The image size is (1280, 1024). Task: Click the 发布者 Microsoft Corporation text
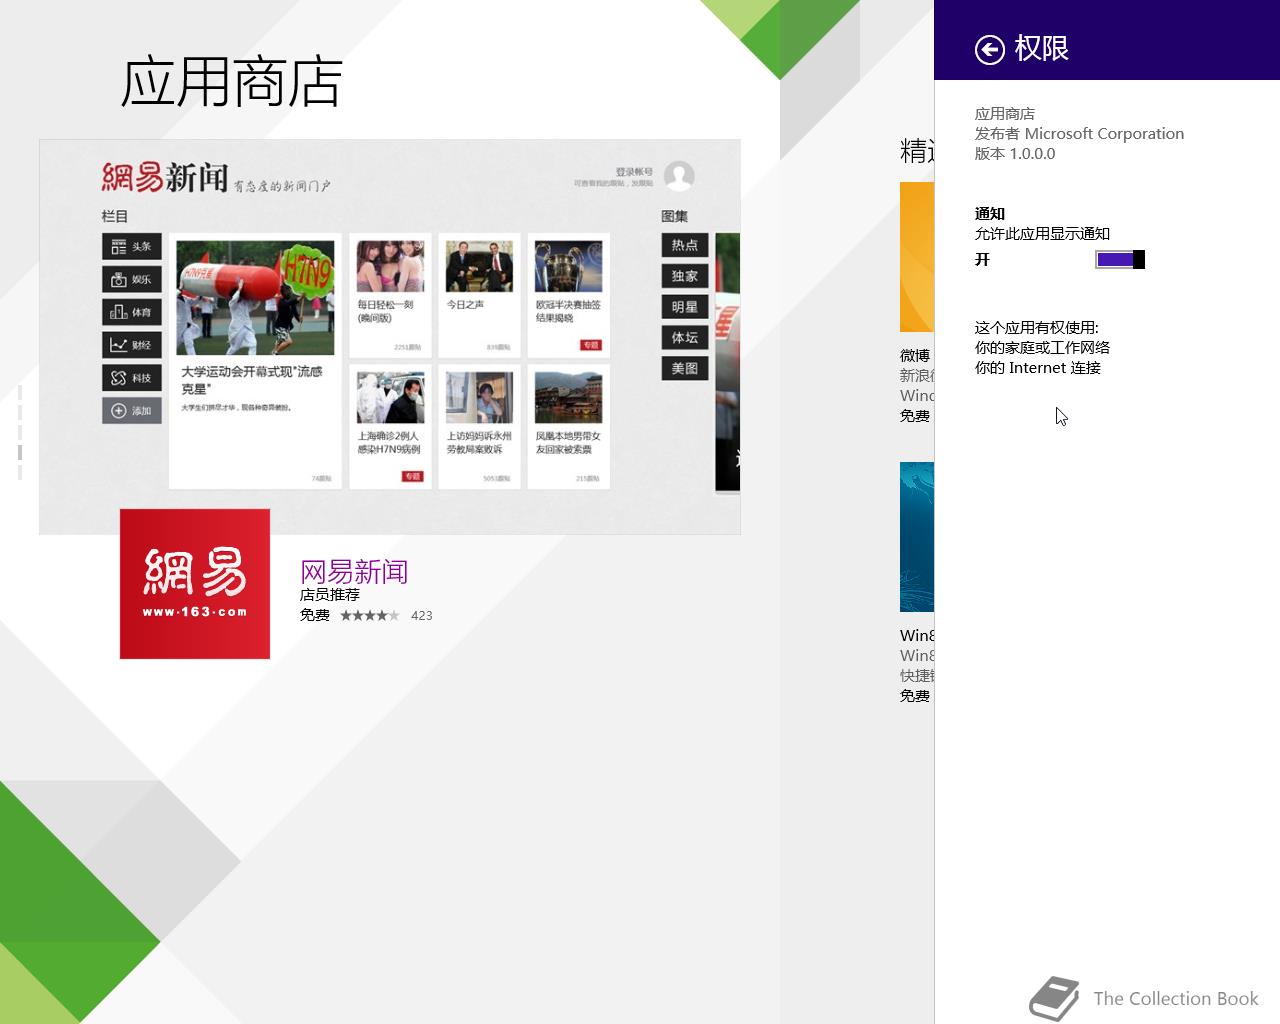(x=1079, y=134)
